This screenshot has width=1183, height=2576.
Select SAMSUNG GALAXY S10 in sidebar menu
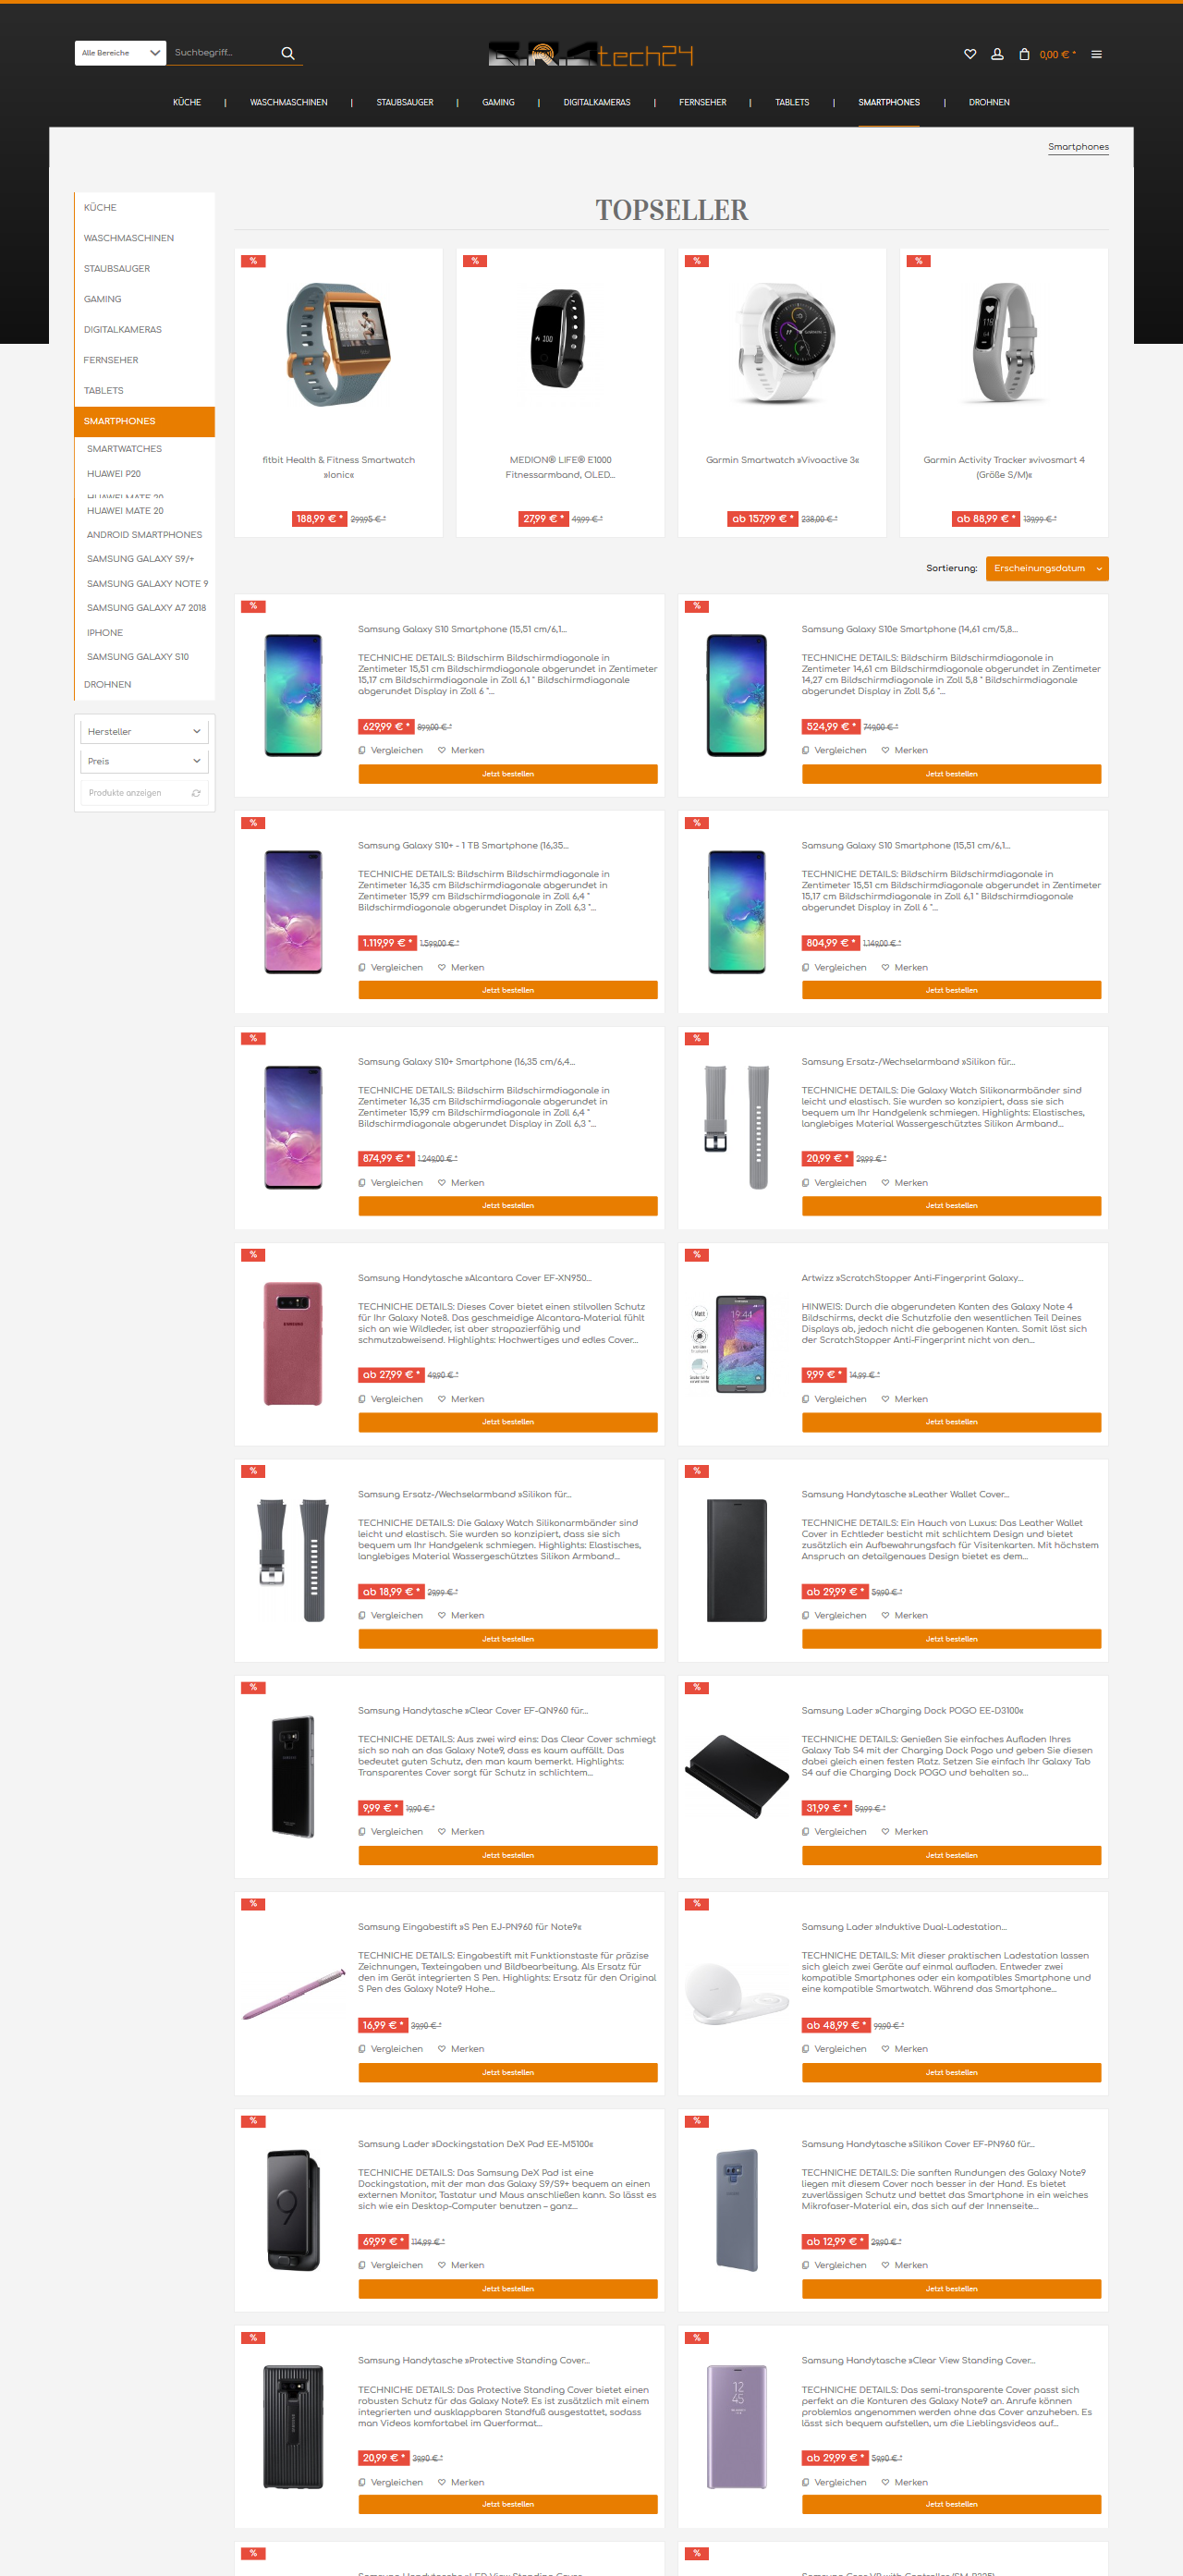(x=138, y=657)
